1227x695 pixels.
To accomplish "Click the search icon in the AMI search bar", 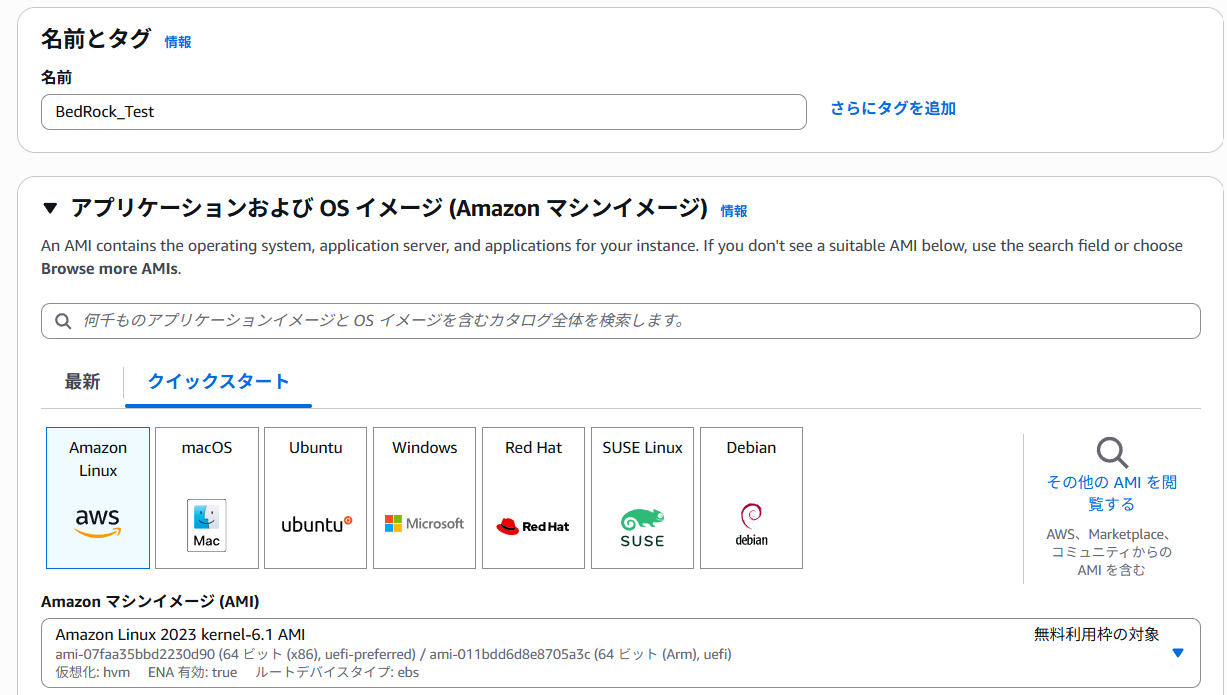I will pyautogui.click(x=63, y=320).
